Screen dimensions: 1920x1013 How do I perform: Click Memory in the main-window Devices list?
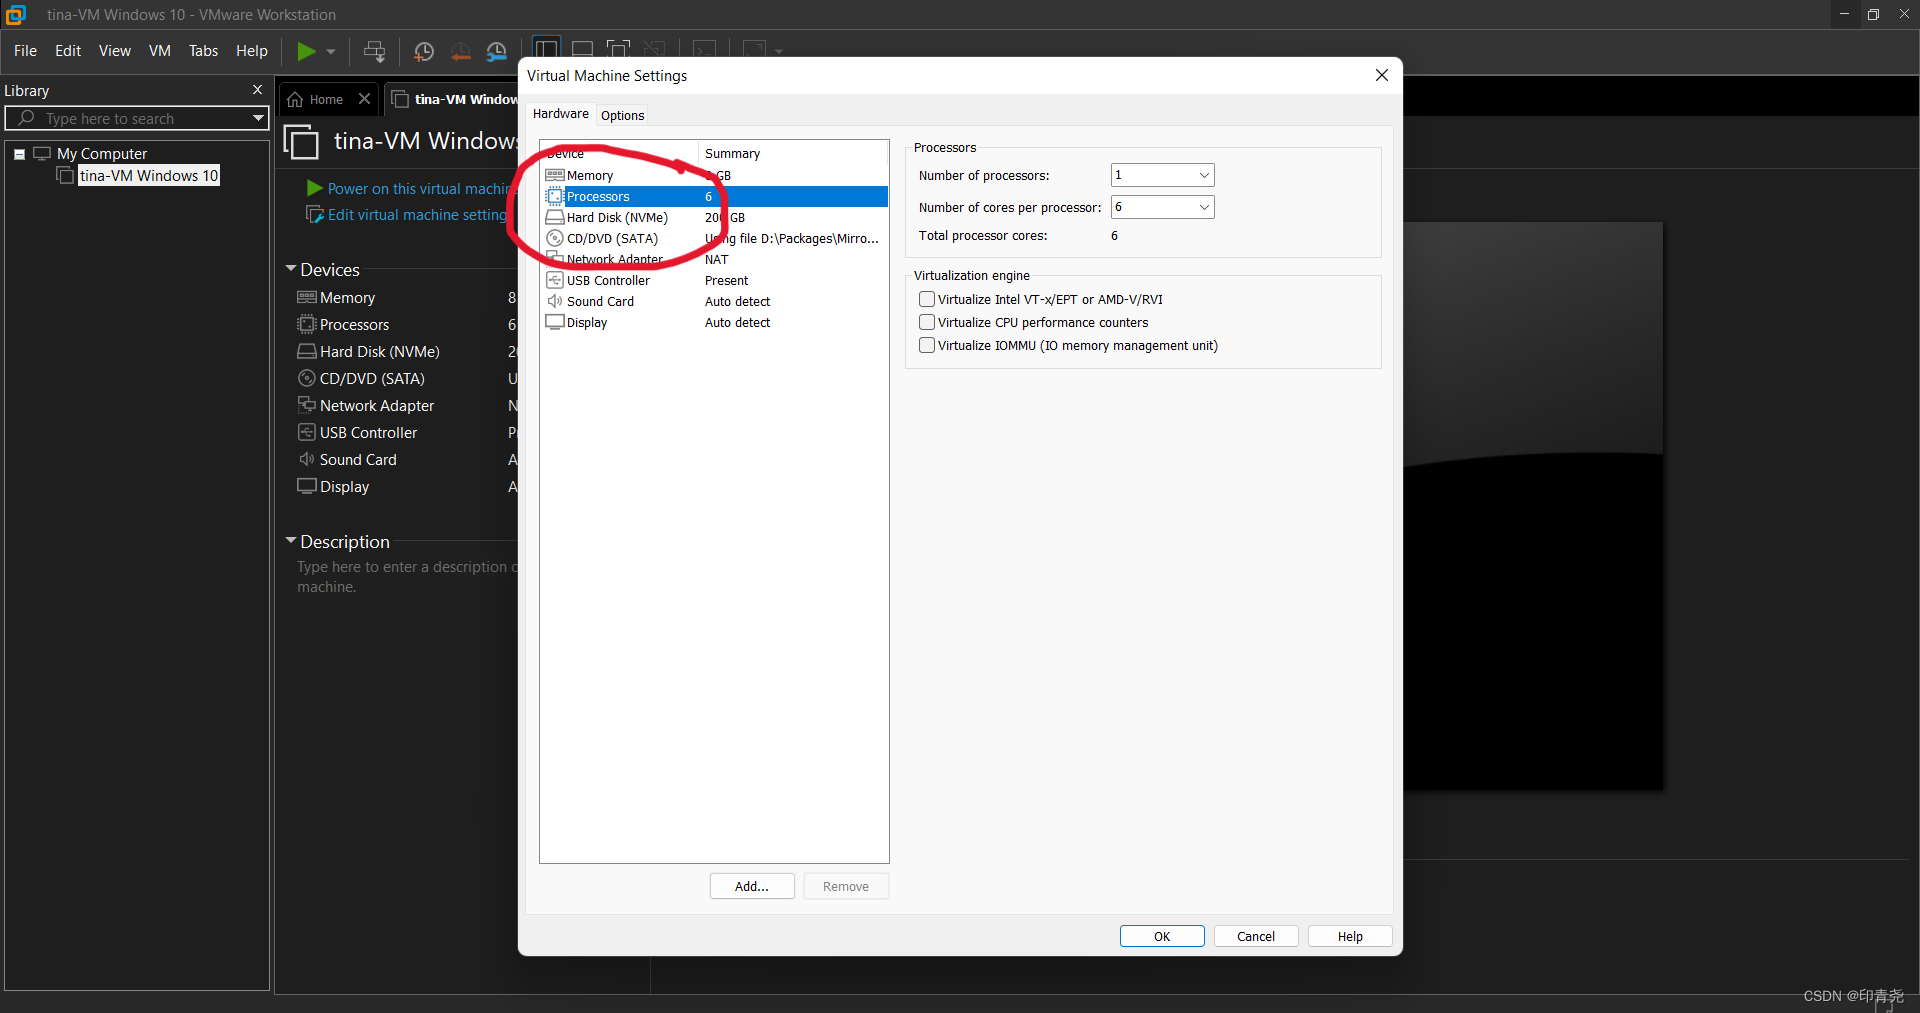347,298
